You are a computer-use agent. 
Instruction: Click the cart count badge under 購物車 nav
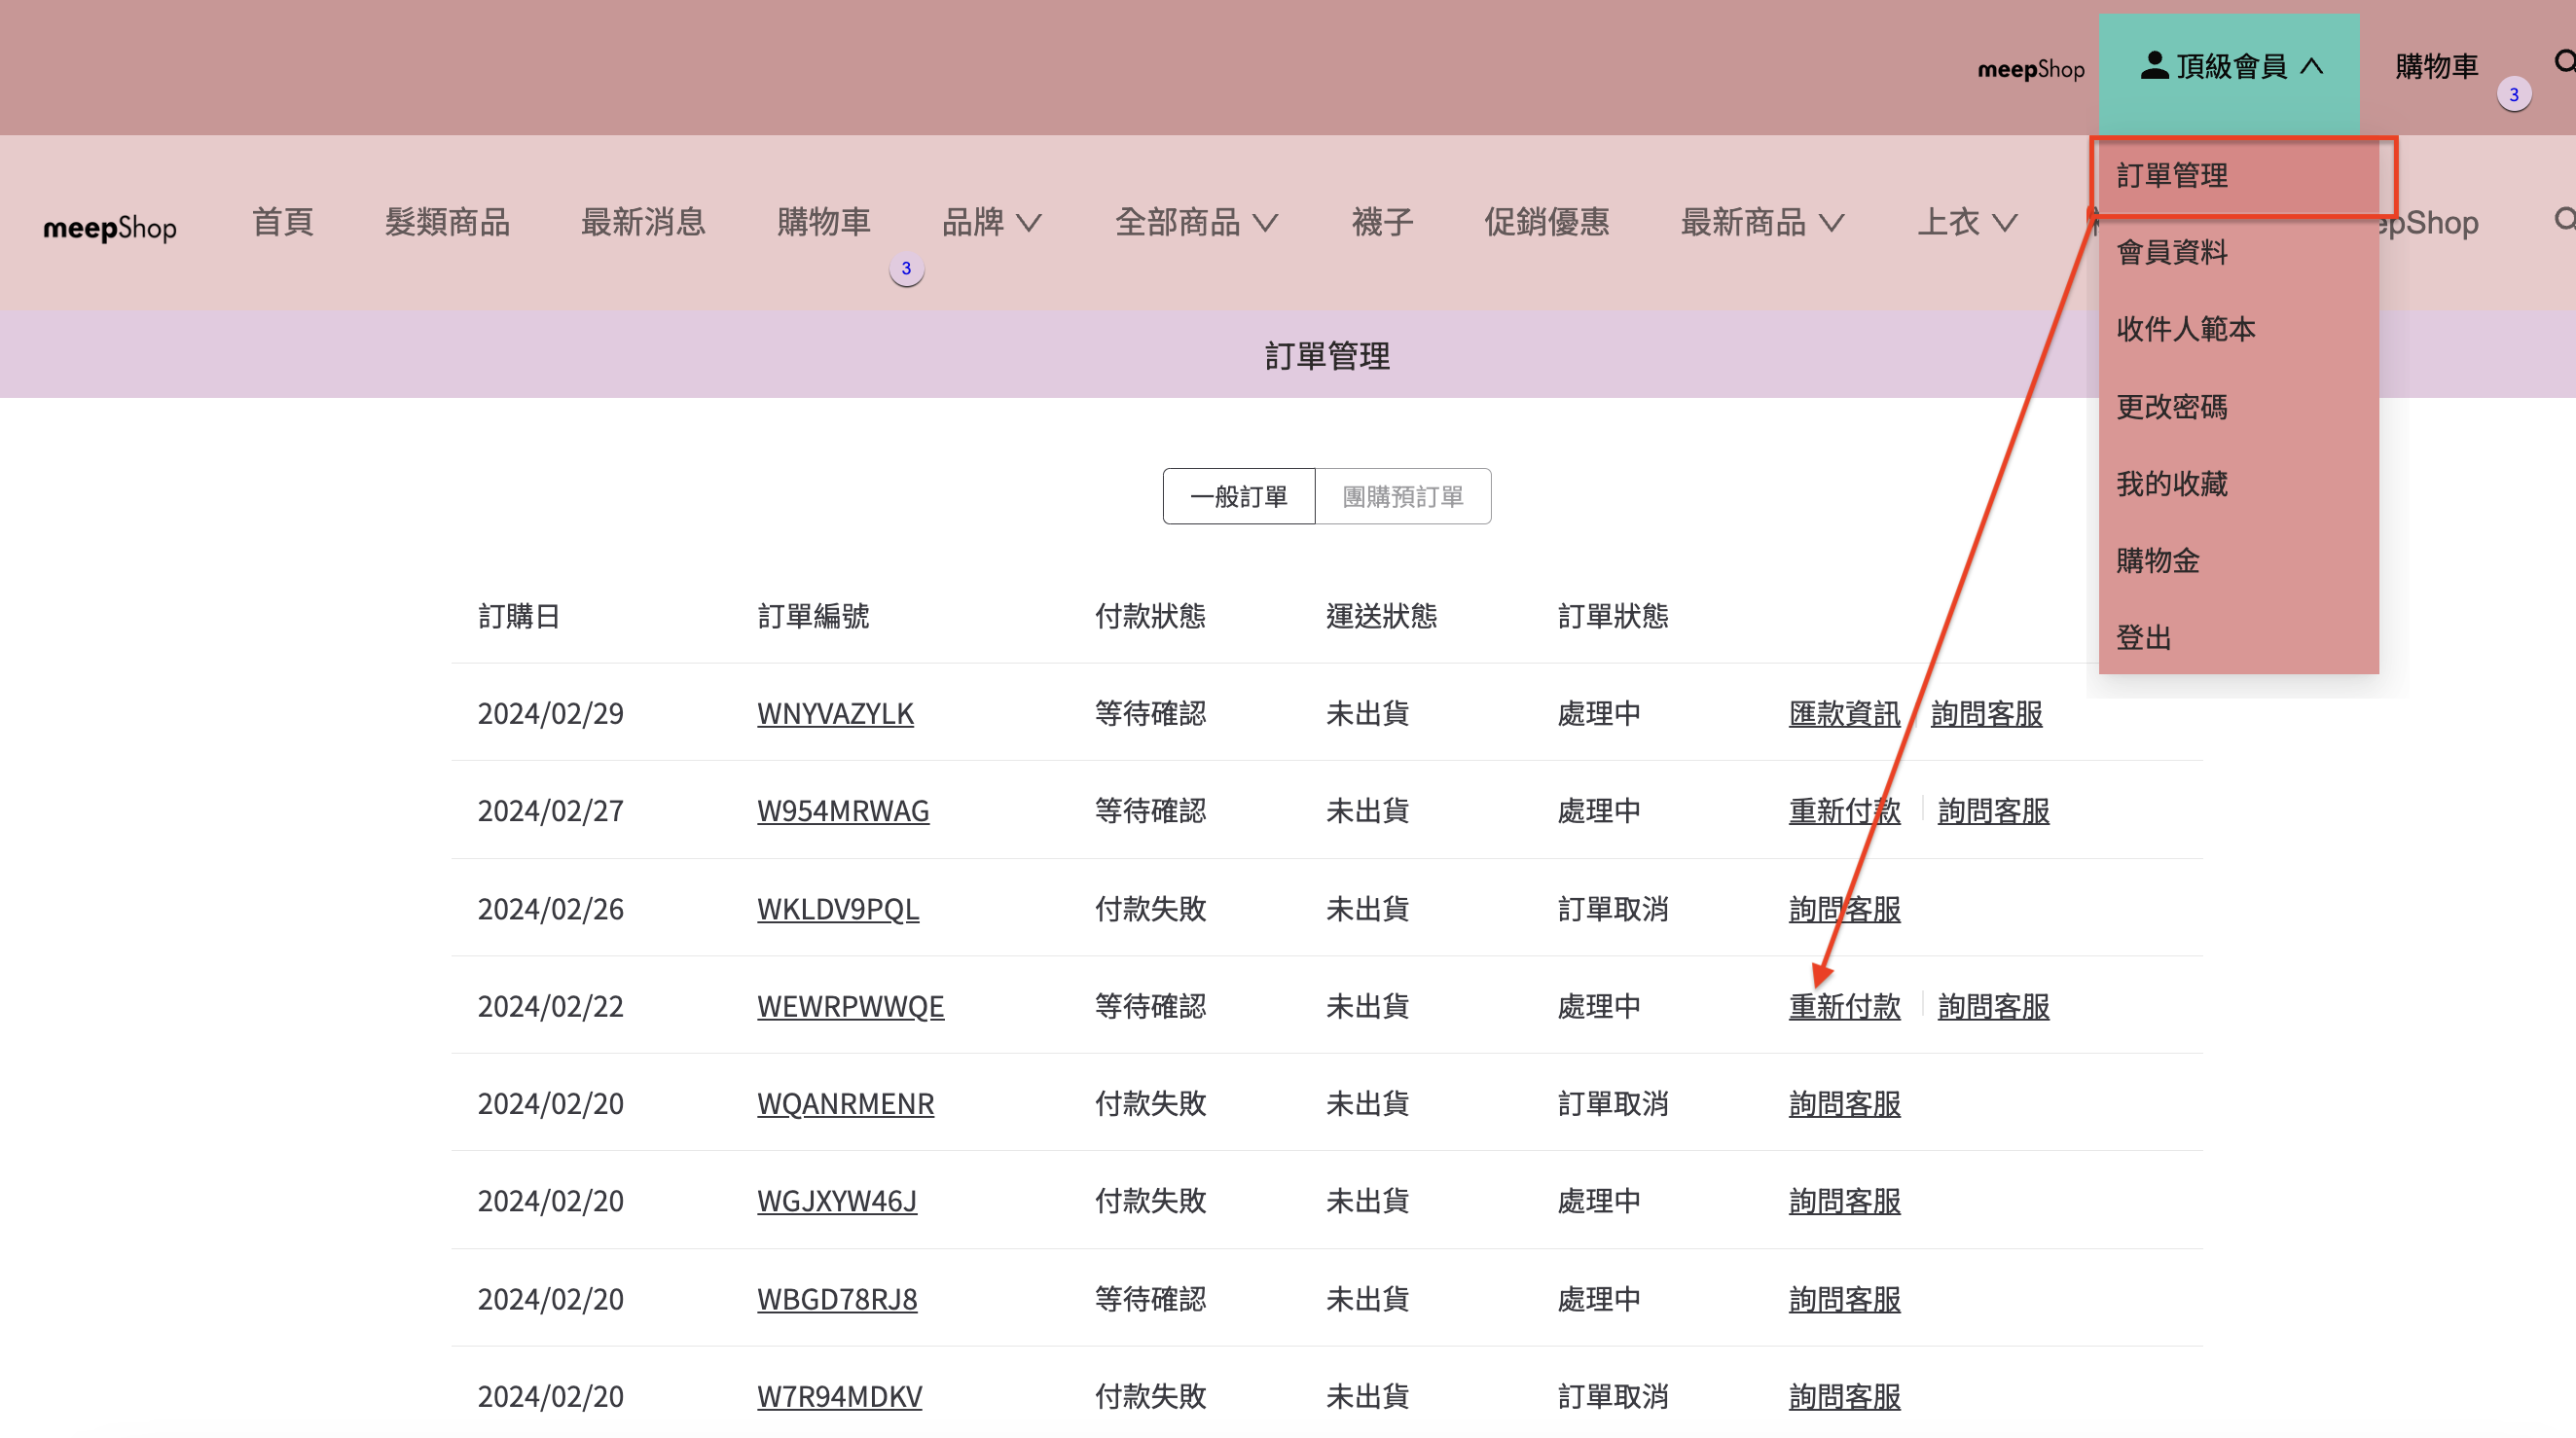pyautogui.click(x=906, y=268)
